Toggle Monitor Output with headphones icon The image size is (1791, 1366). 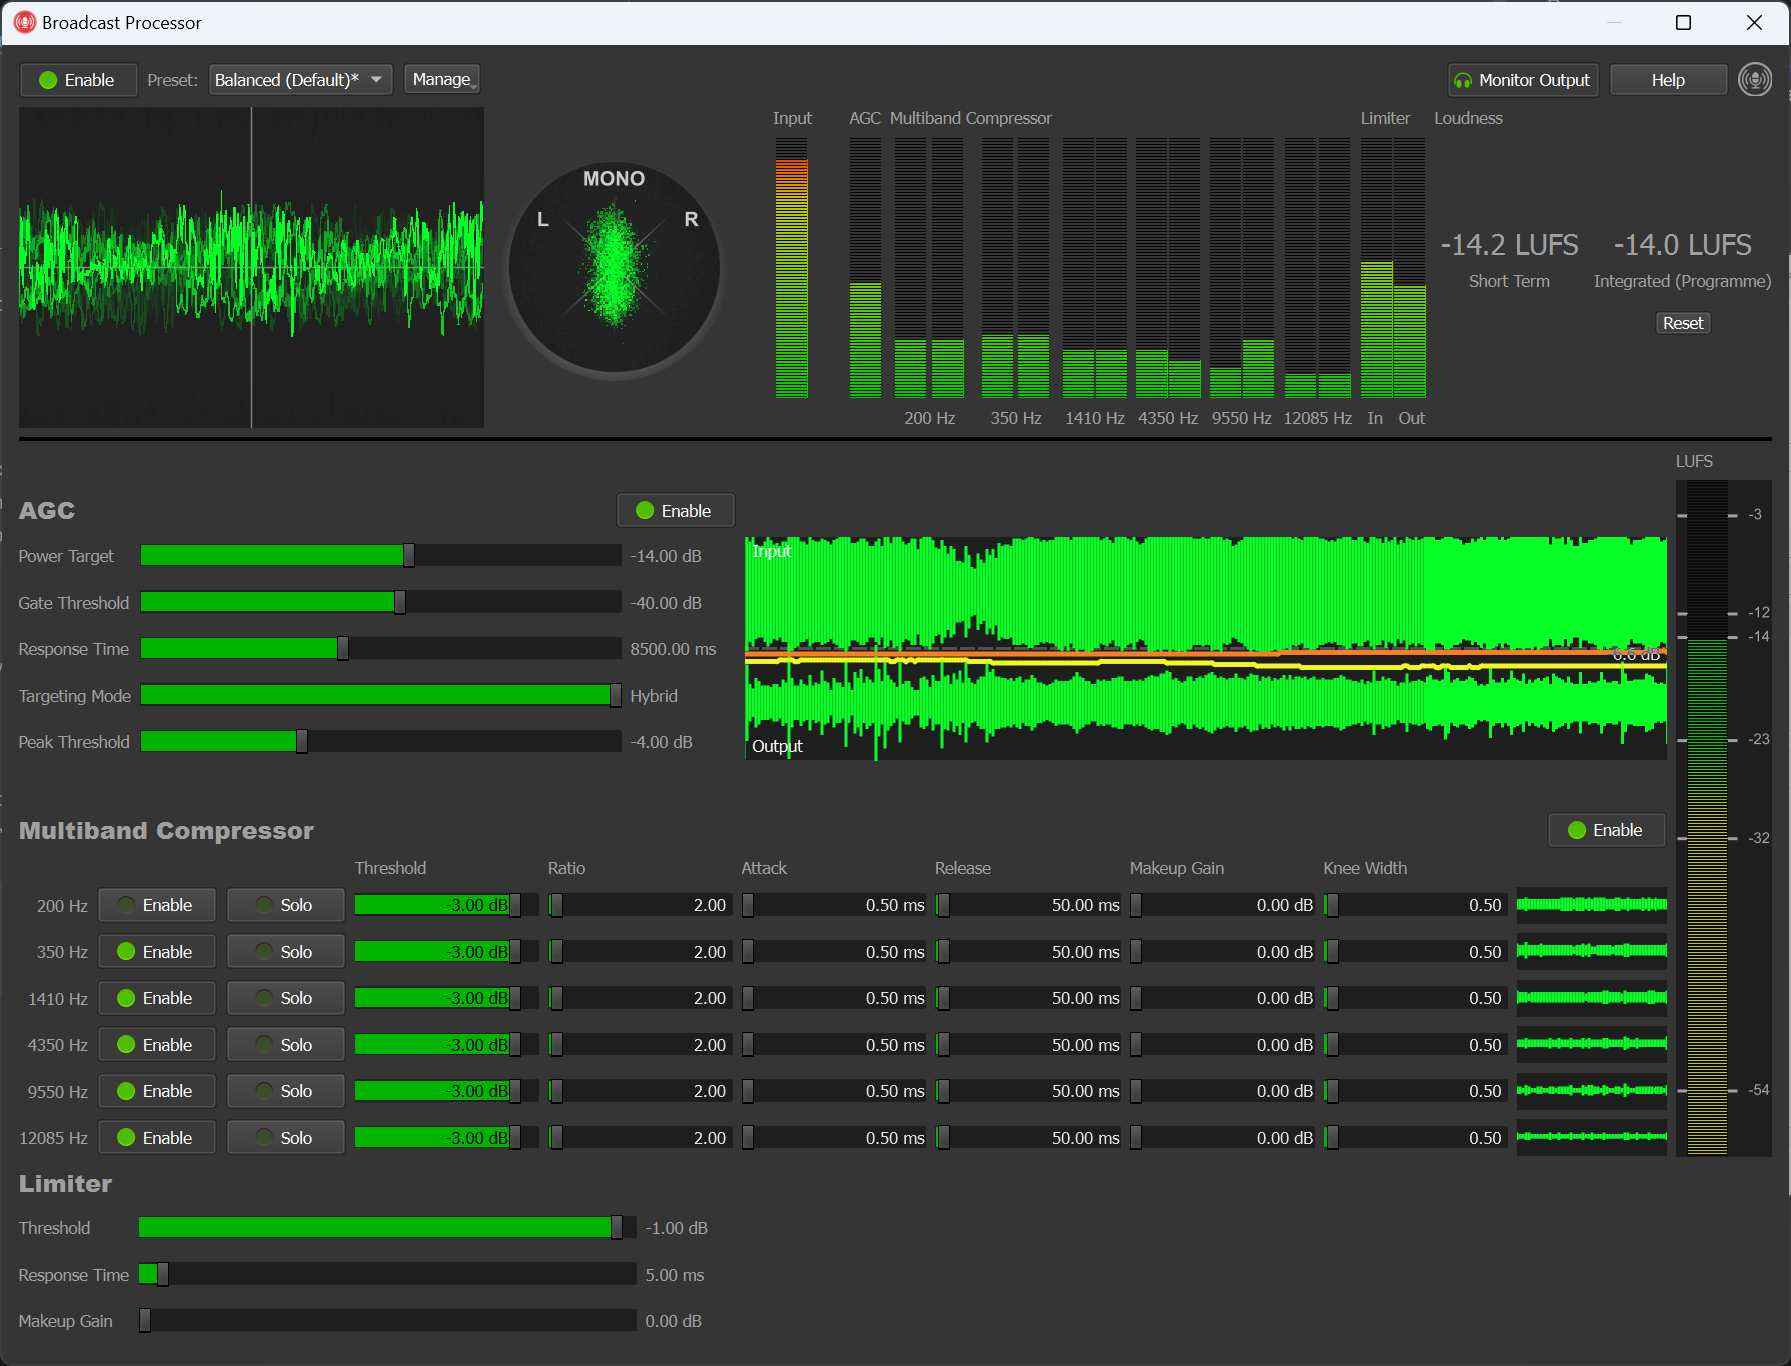click(x=1523, y=80)
